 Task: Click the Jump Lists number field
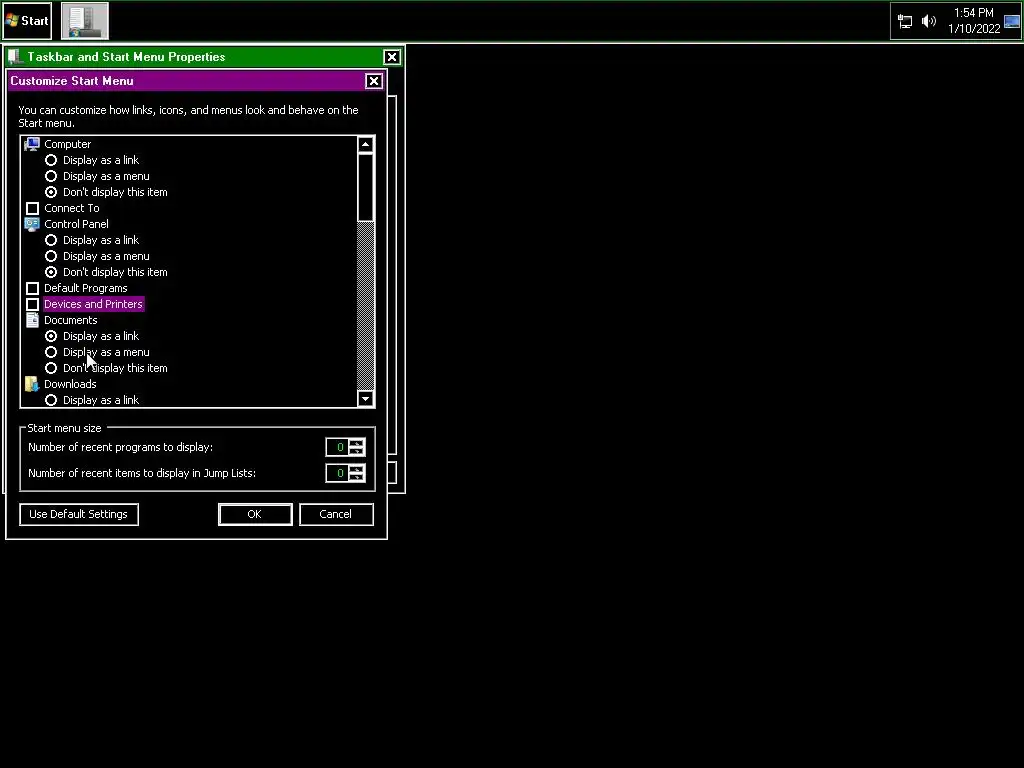pos(337,473)
